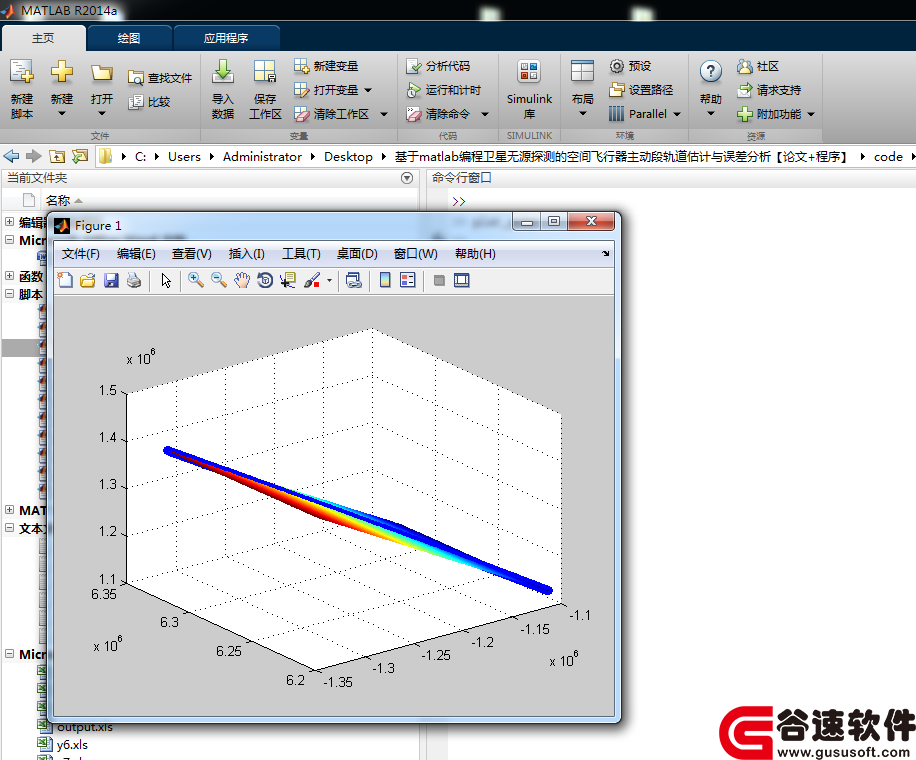The height and width of the screenshot is (760, 916).
Task: Click 运行和计时 run and time button
Action: (x=444, y=90)
